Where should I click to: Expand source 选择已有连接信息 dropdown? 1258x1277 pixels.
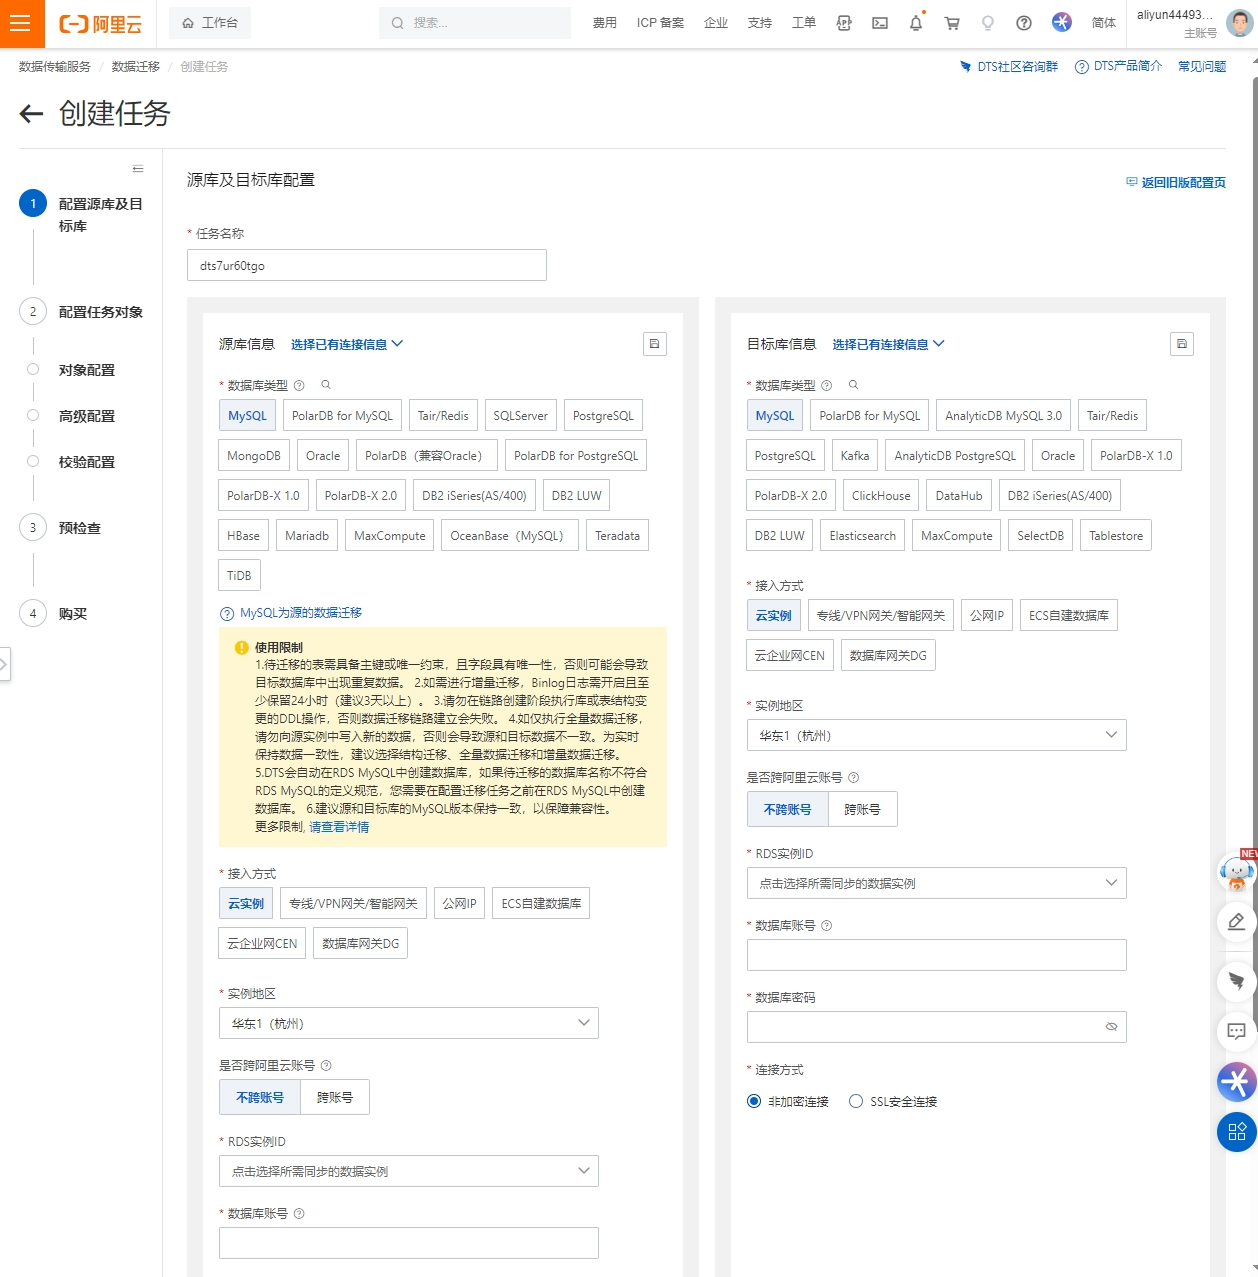(x=346, y=344)
